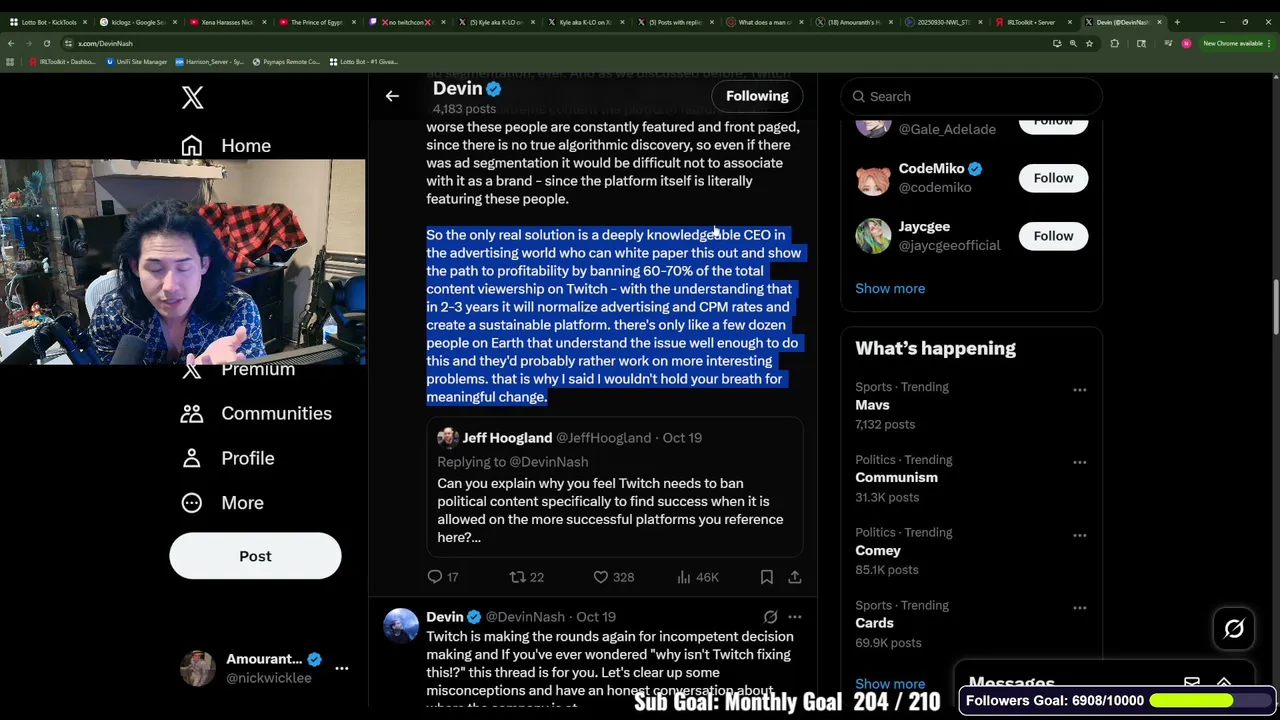
Task: Open more options for Cards trend
Action: point(1079,609)
